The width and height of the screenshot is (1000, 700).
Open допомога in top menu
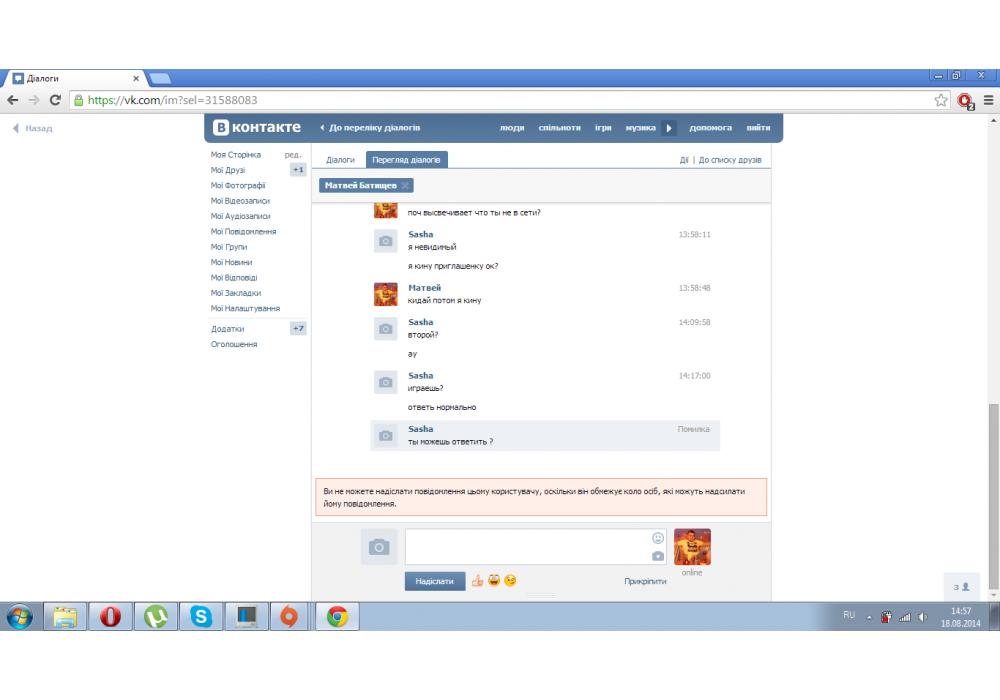tap(710, 128)
